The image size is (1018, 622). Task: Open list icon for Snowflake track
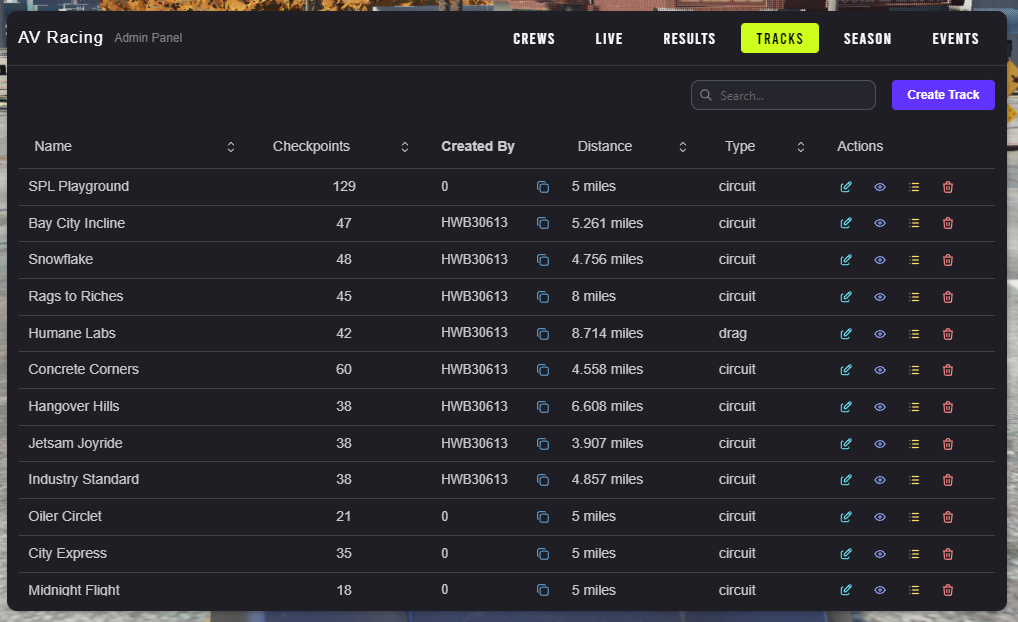pos(914,260)
